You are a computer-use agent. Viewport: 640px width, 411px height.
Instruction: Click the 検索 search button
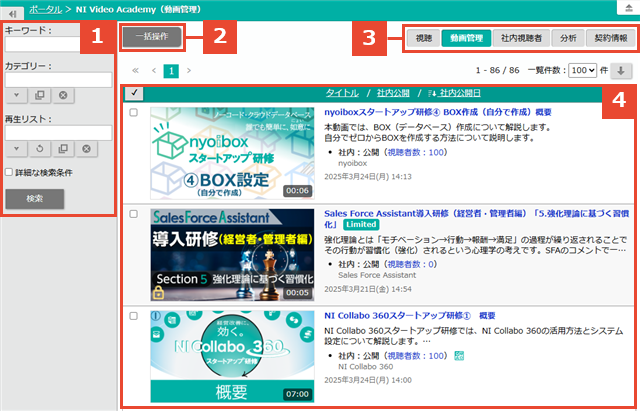35,199
